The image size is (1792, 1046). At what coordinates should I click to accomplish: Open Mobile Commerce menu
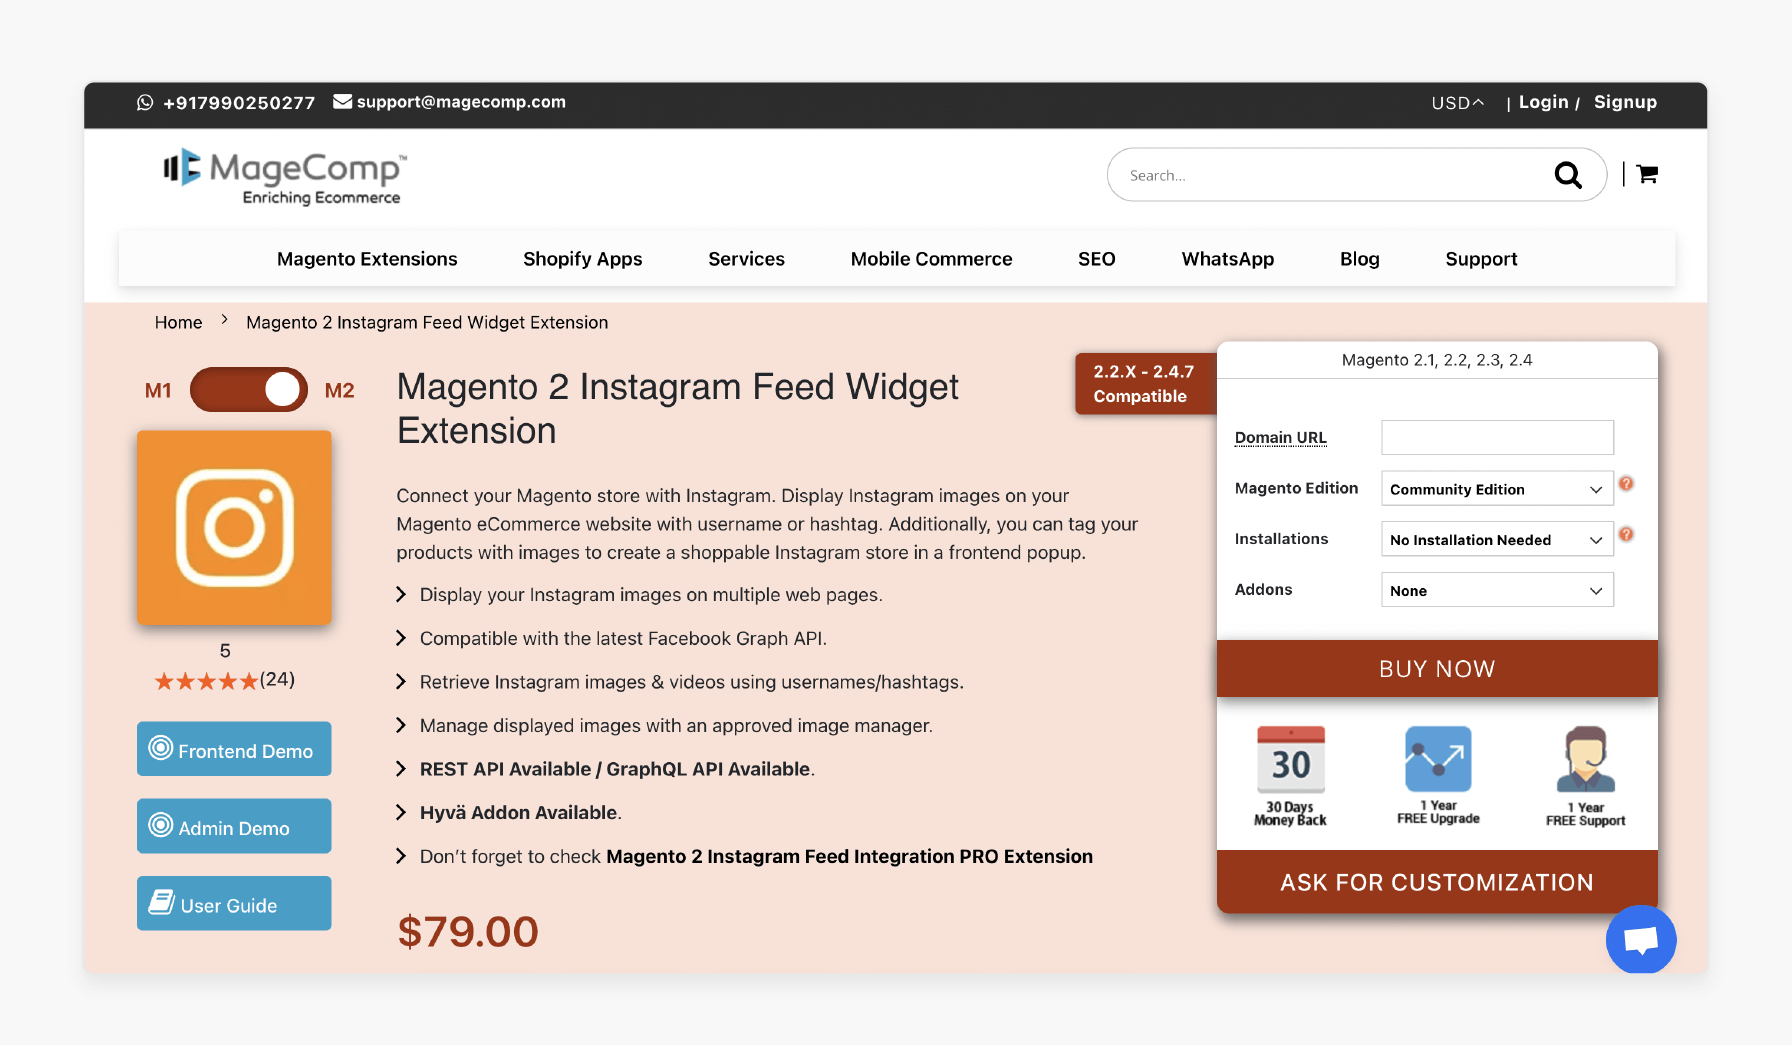pos(931,259)
